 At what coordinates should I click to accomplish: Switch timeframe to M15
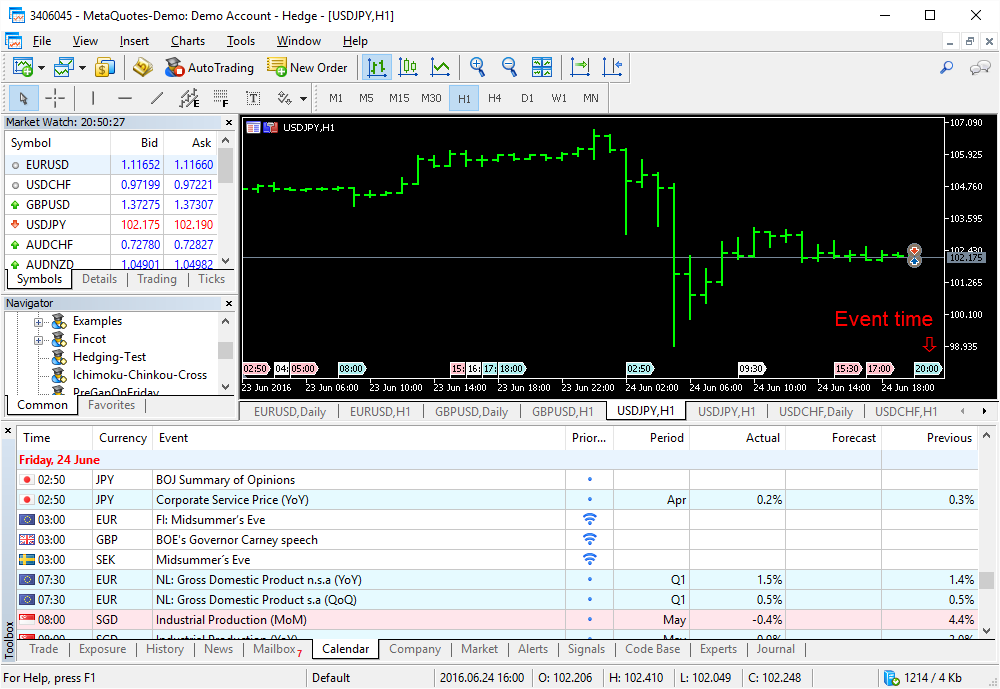[x=399, y=98]
